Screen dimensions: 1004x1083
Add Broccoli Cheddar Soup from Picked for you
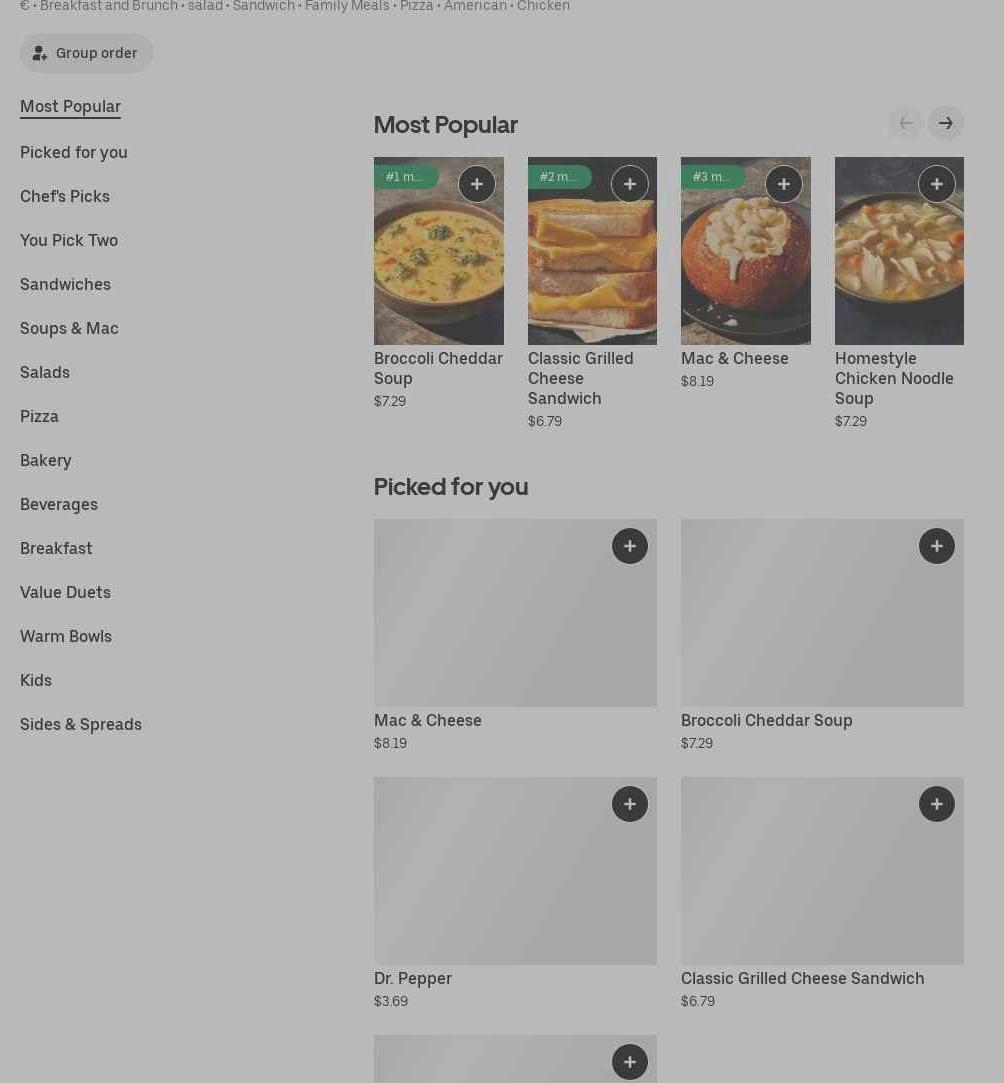click(937, 546)
